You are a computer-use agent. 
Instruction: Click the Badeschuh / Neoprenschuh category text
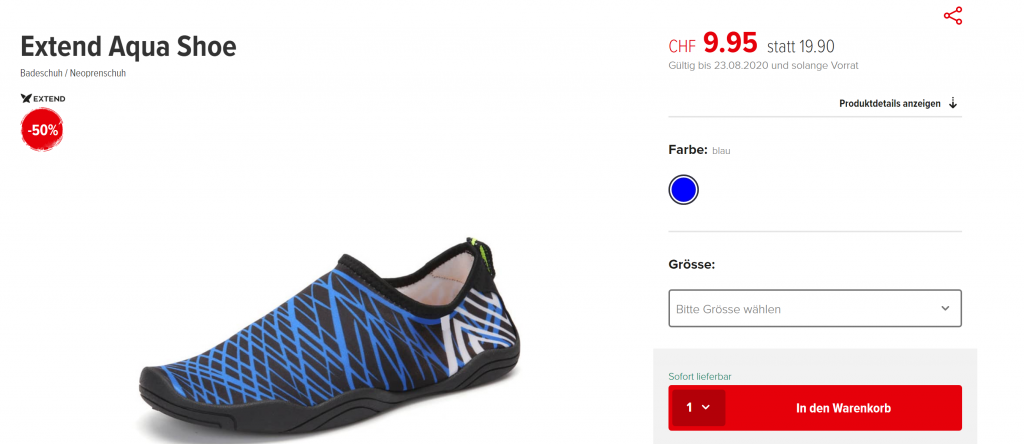[73, 73]
